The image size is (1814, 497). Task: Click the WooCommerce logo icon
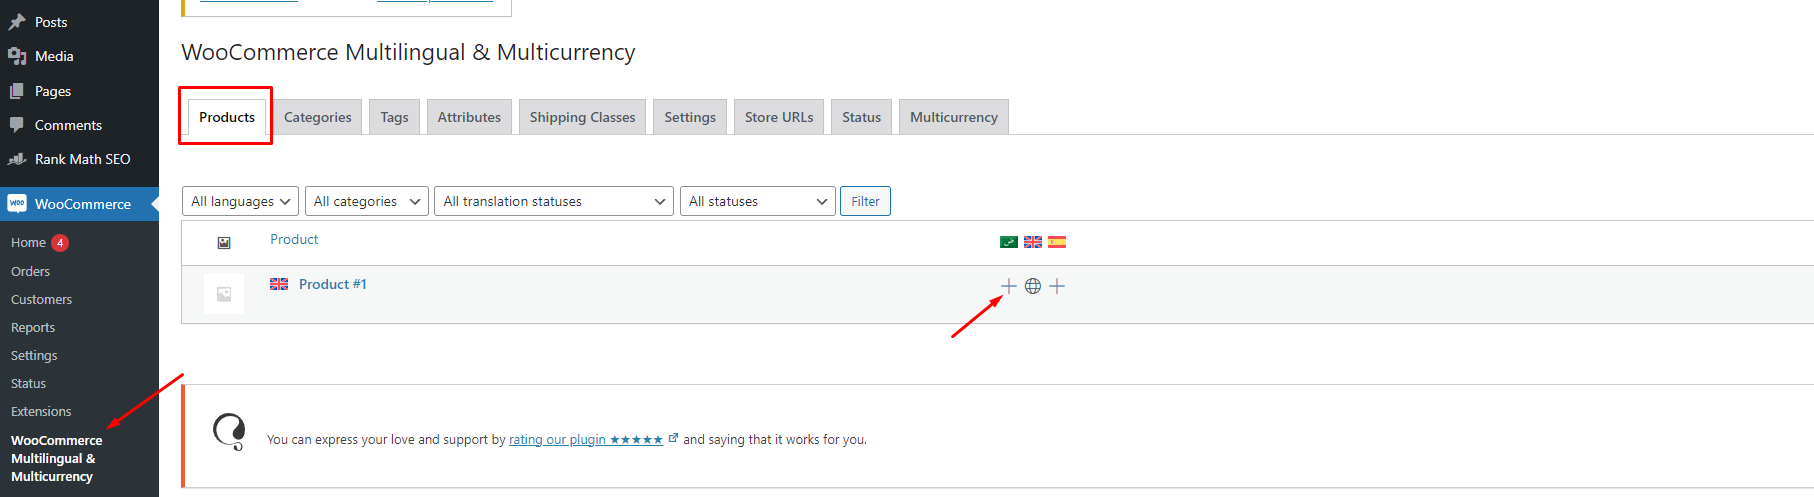point(17,203)
